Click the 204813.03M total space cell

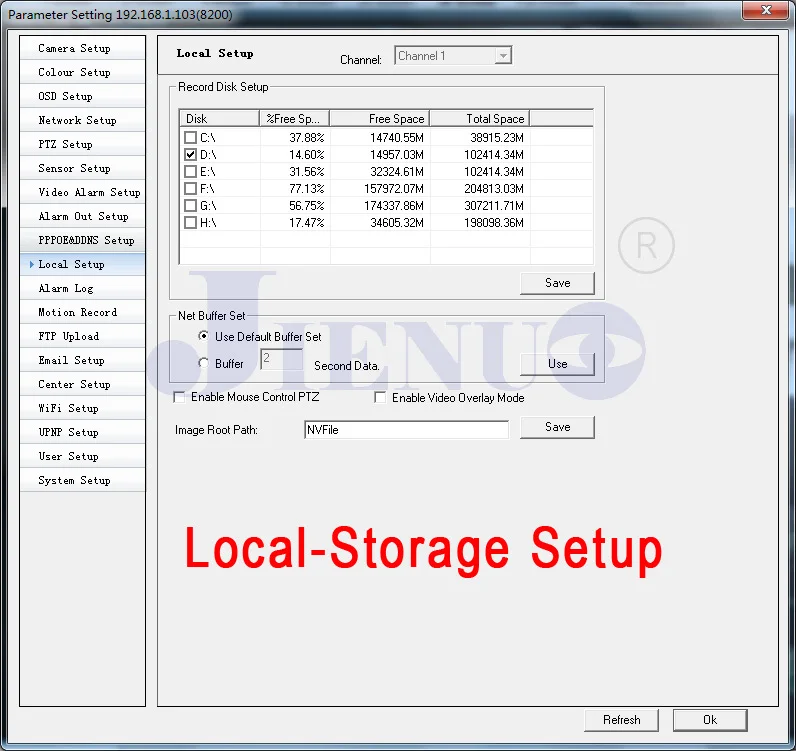point(493,188)
